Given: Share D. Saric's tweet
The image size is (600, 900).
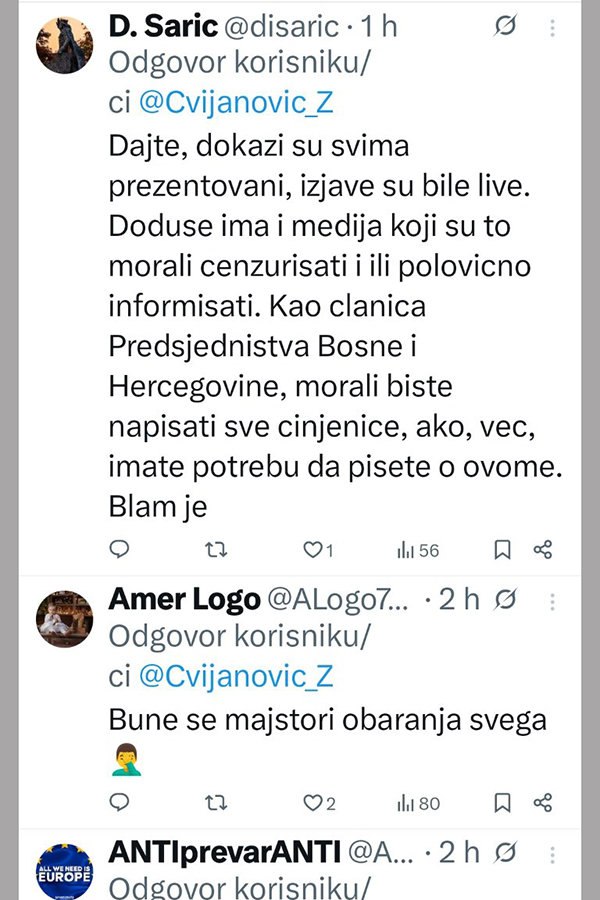Looking at the screenshot, I should (x=543, y=549).
